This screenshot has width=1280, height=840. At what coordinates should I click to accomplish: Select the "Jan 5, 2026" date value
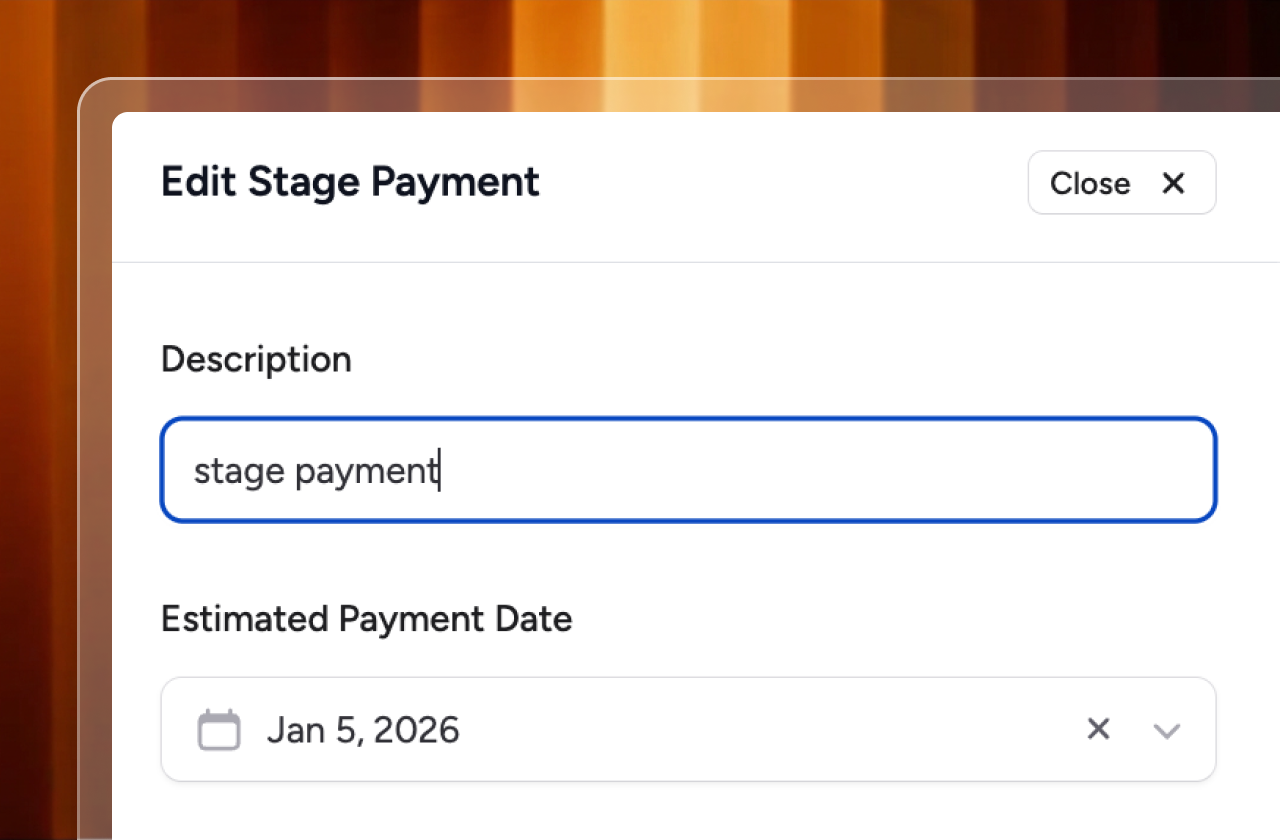[x=363, y=730]
